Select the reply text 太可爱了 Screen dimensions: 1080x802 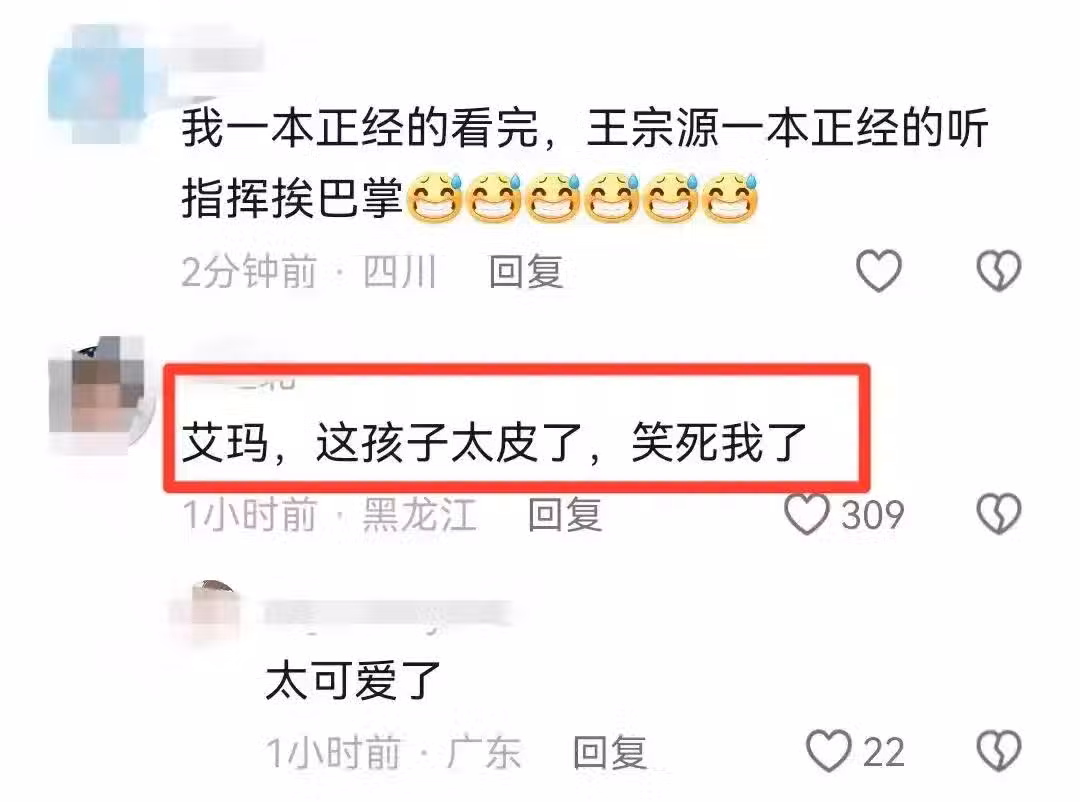[353, 680]
